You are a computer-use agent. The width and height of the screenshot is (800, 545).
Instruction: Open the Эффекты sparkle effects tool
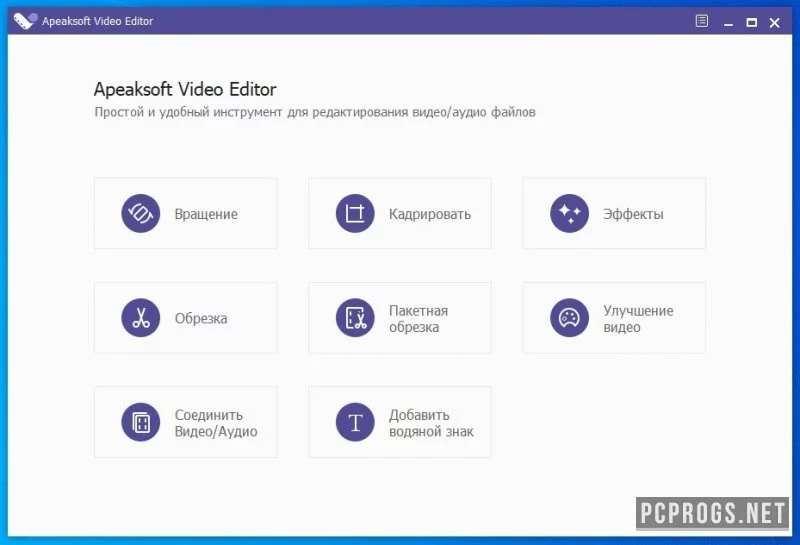[x=614, y=213]
